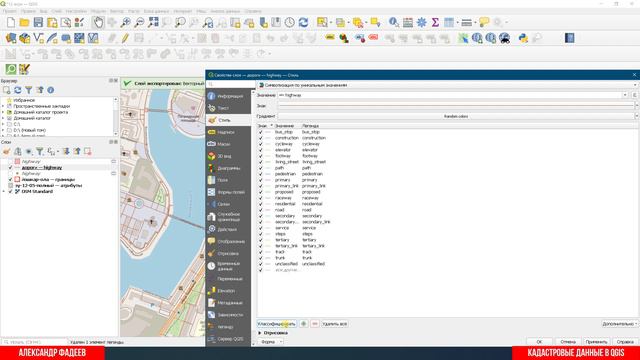Open the Форма dropdown button

pyautogui.click(x=271, y=342)
